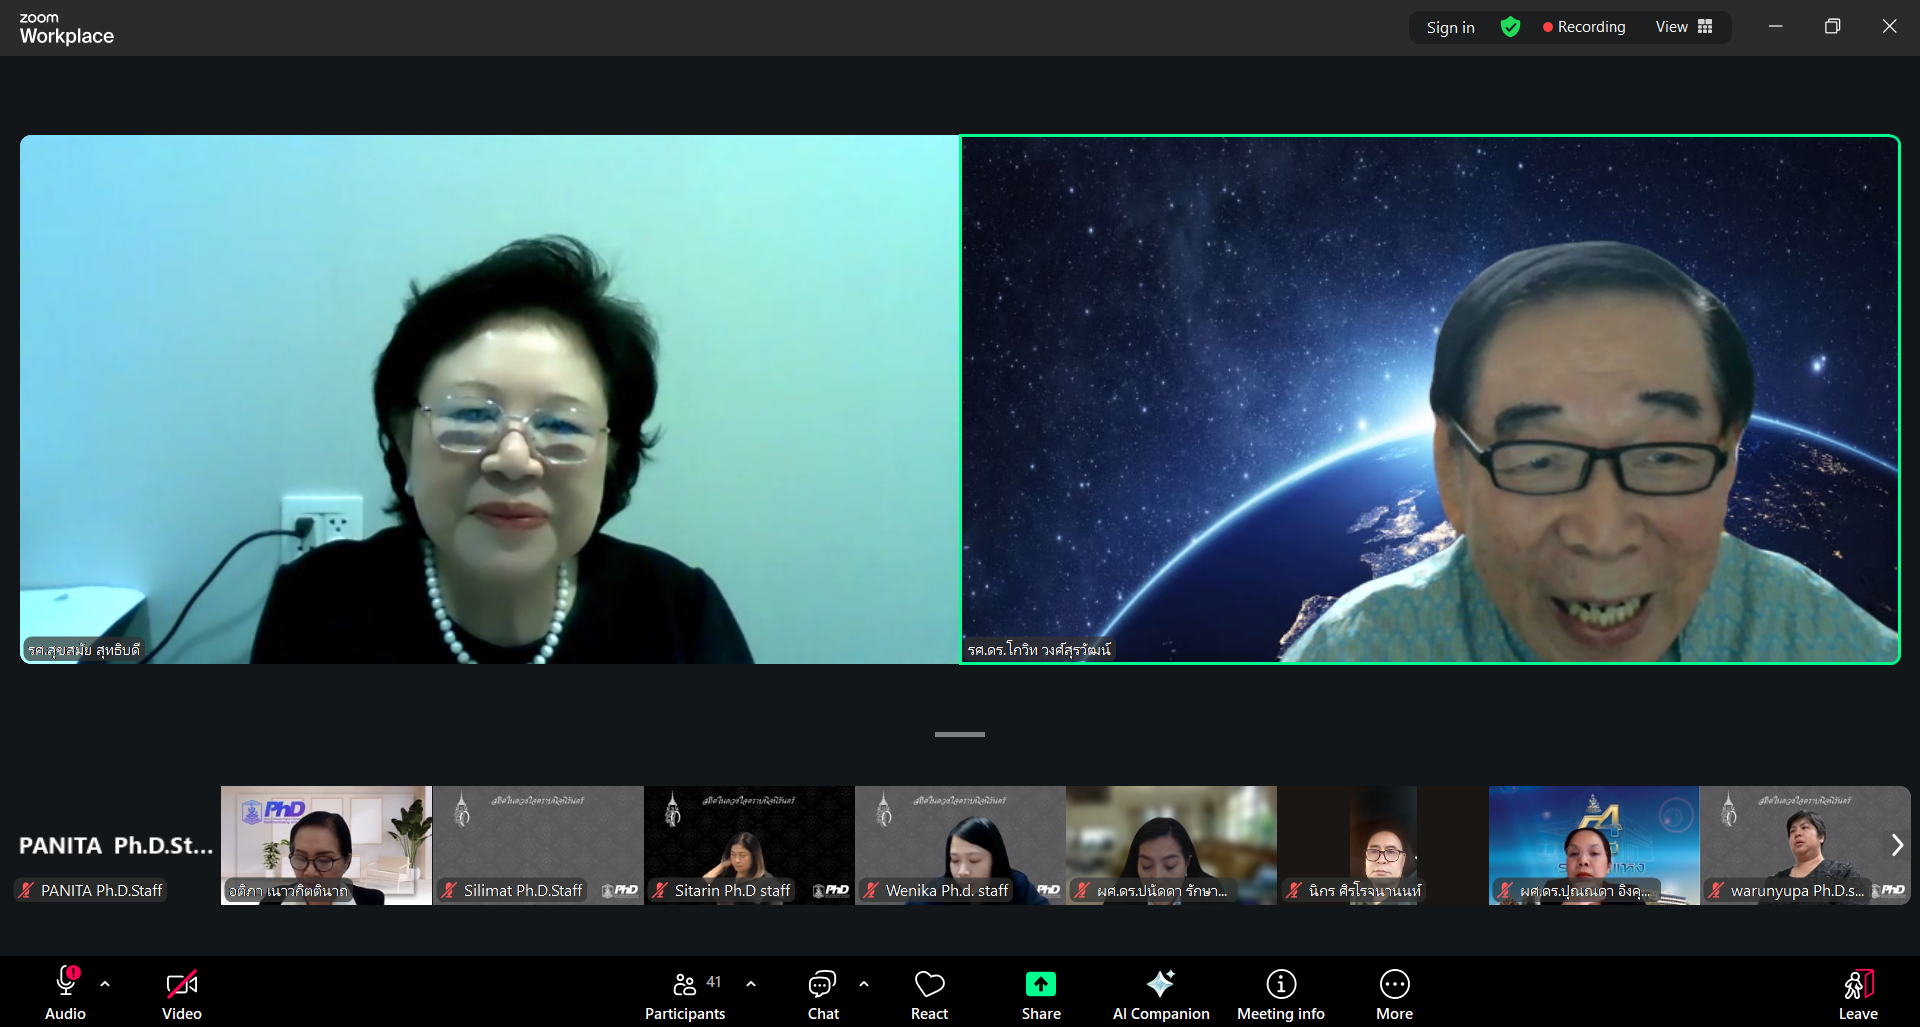Open AI Companion sparkle icon
Image resolution: width=1920 pixels, height=1027 pixels.
click(1160, 985)
